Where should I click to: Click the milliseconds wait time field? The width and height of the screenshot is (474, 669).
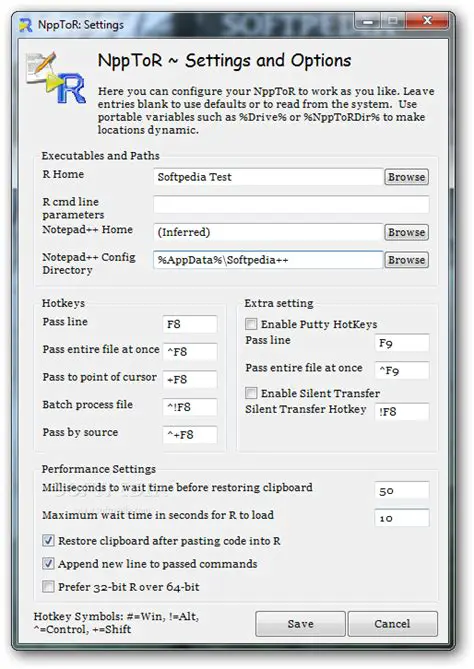(x=402, y=491)
